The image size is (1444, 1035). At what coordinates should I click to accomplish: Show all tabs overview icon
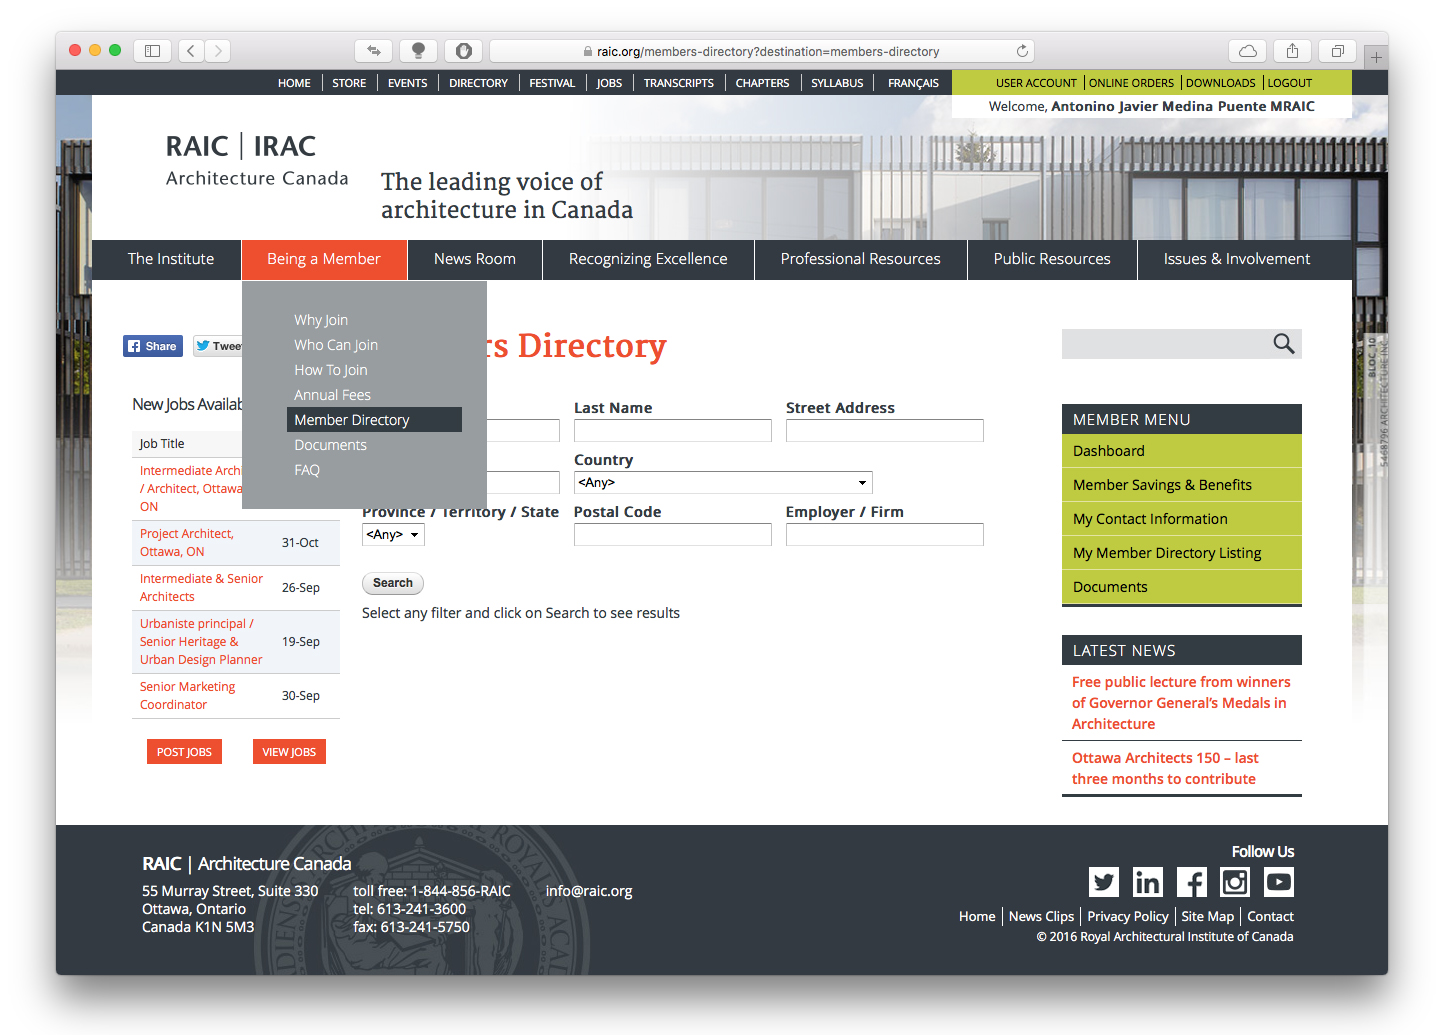click(x=1337, y=51)
